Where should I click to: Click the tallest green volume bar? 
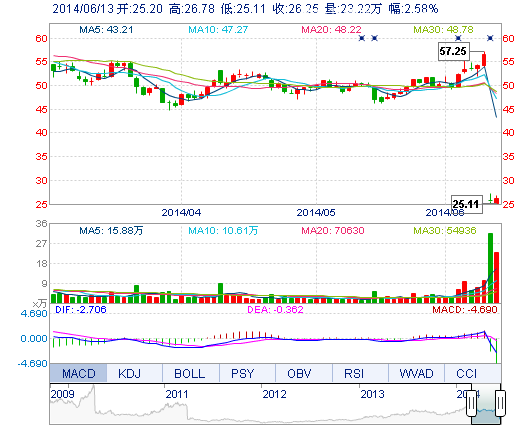[490, 268]
